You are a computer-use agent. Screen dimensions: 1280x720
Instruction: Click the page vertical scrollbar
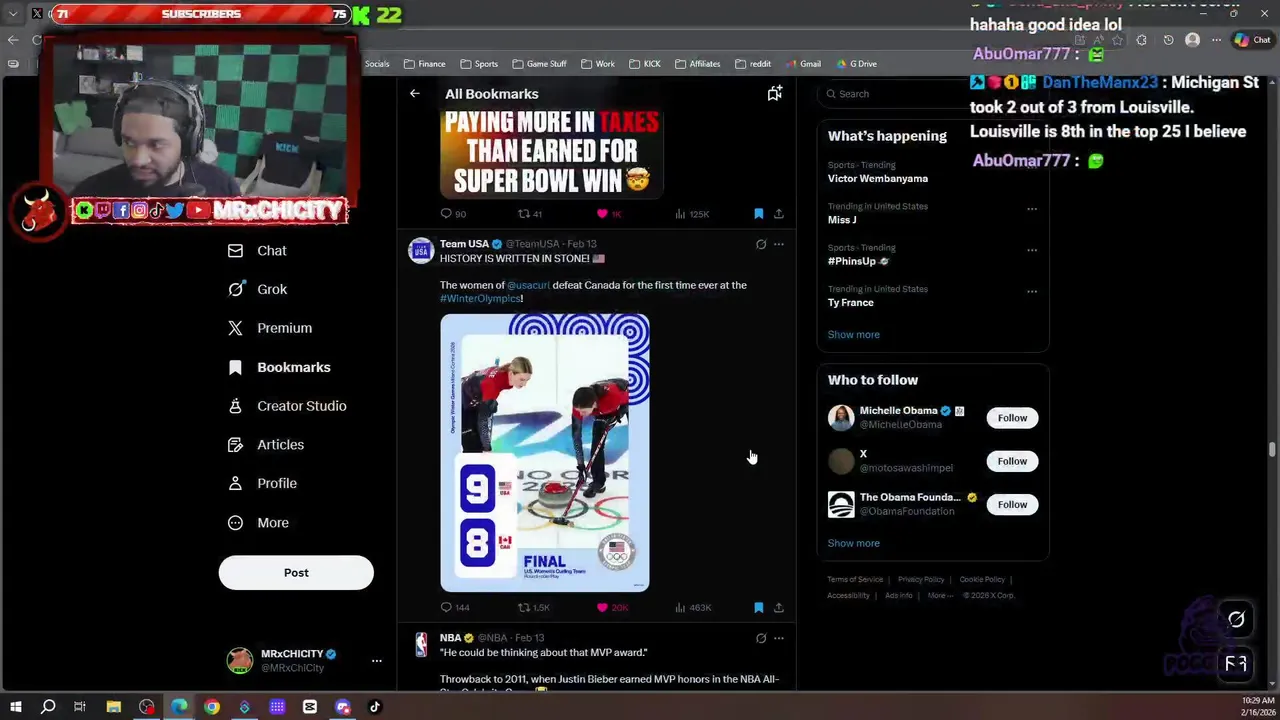coord(1273,448)
